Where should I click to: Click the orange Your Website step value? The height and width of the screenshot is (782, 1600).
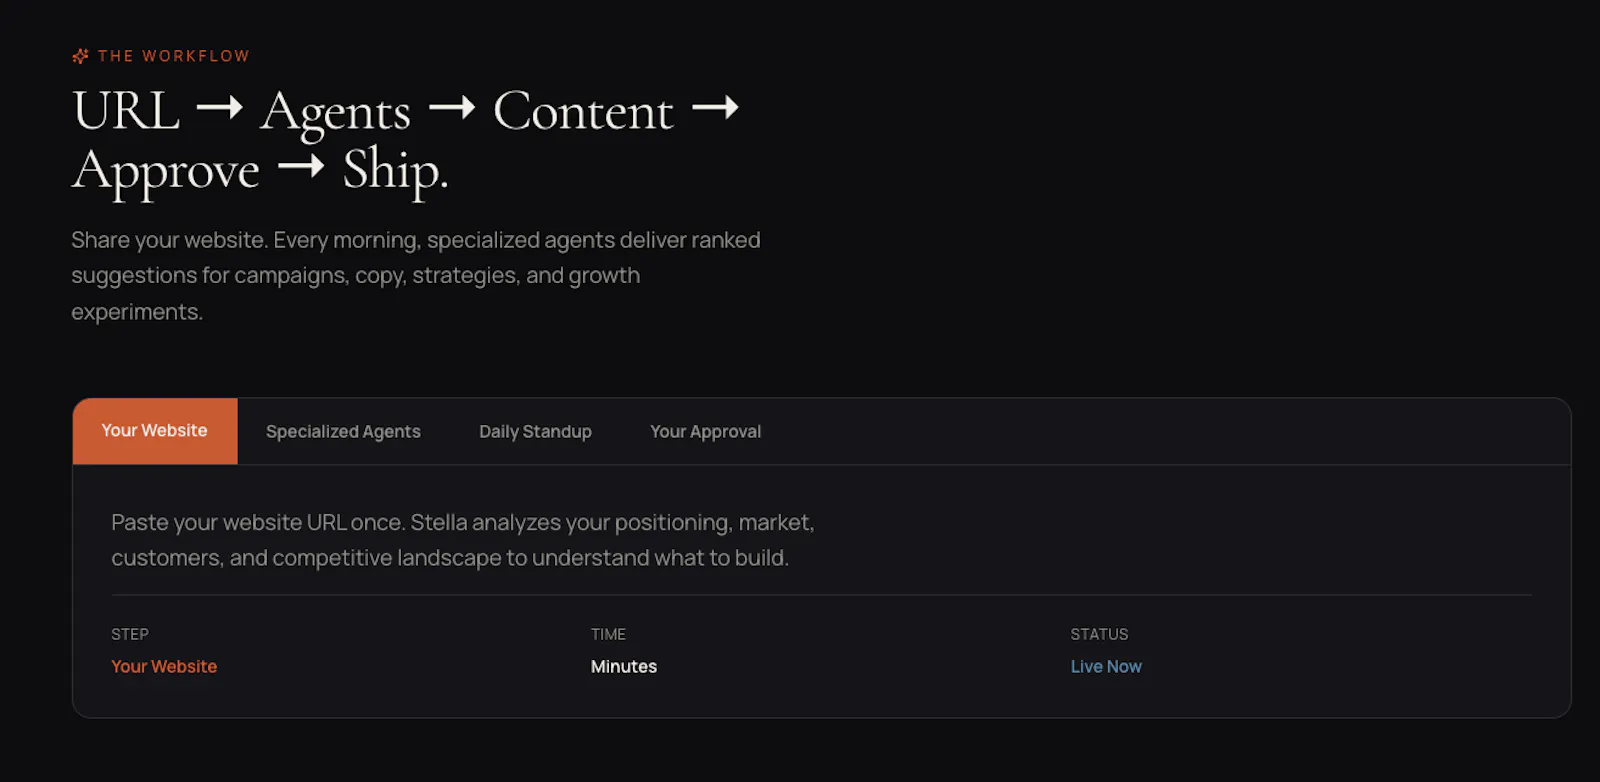tap(164, 666)
